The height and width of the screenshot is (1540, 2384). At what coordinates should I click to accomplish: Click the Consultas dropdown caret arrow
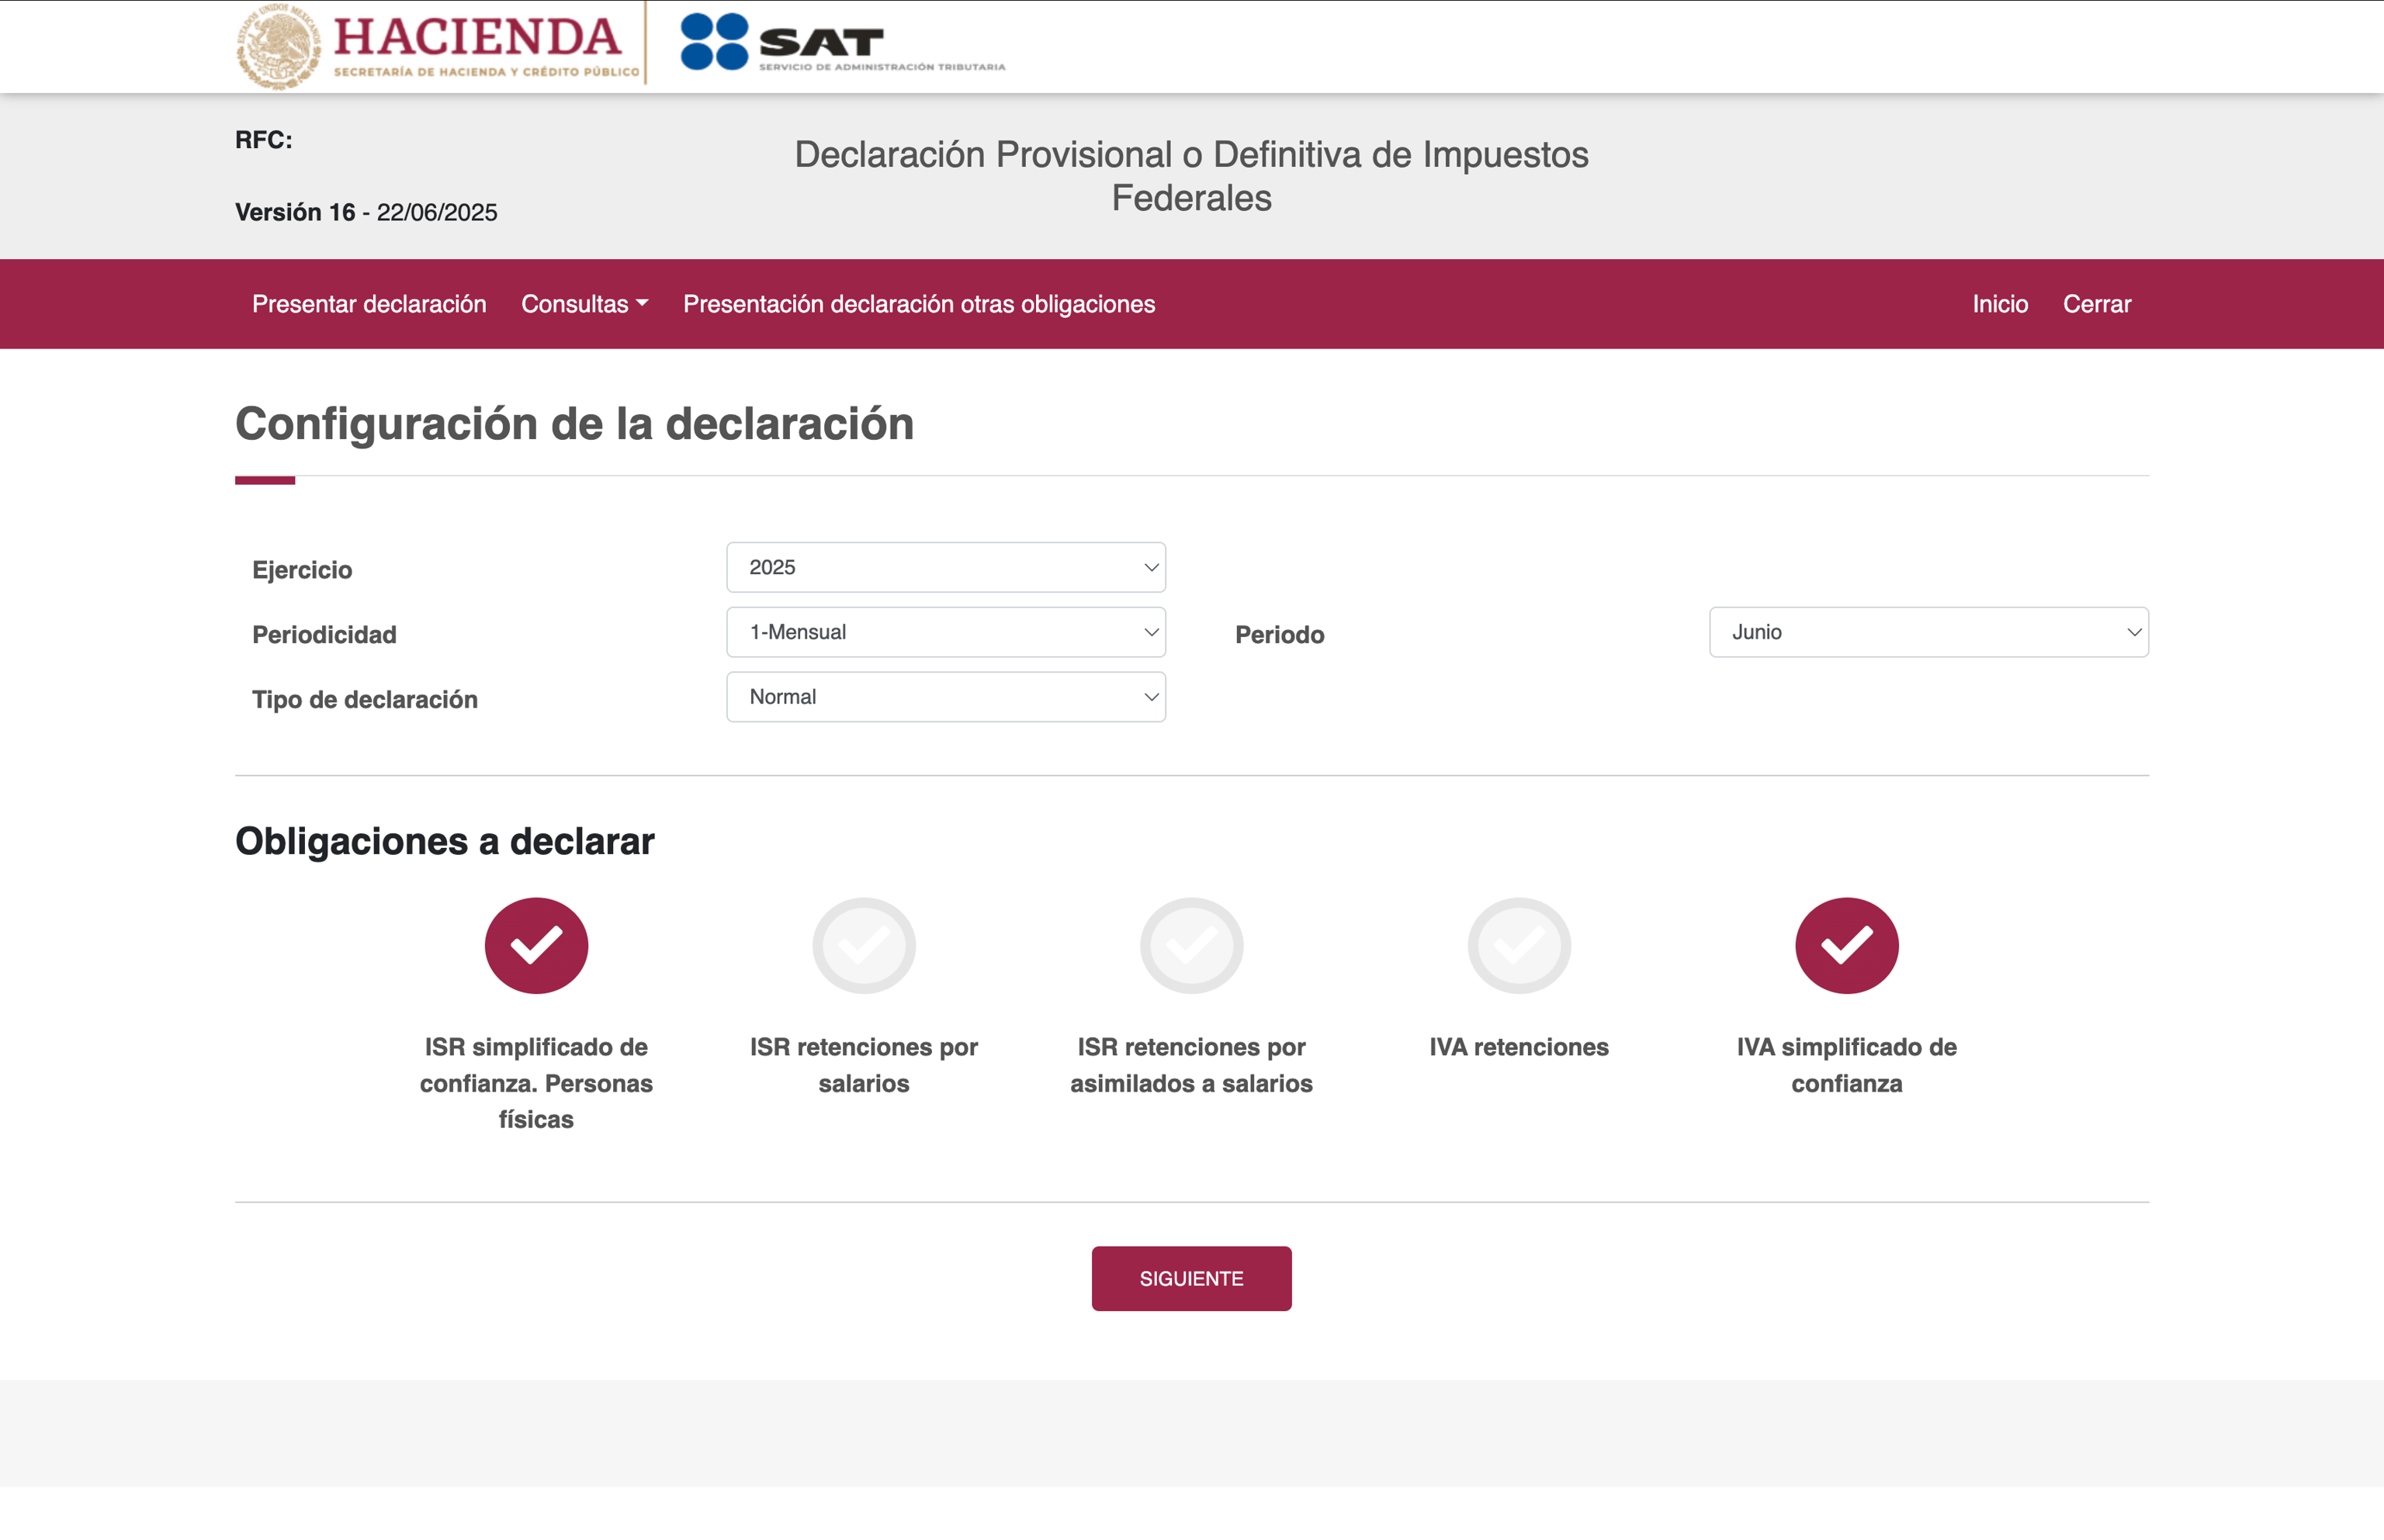(x=642, y=303)
